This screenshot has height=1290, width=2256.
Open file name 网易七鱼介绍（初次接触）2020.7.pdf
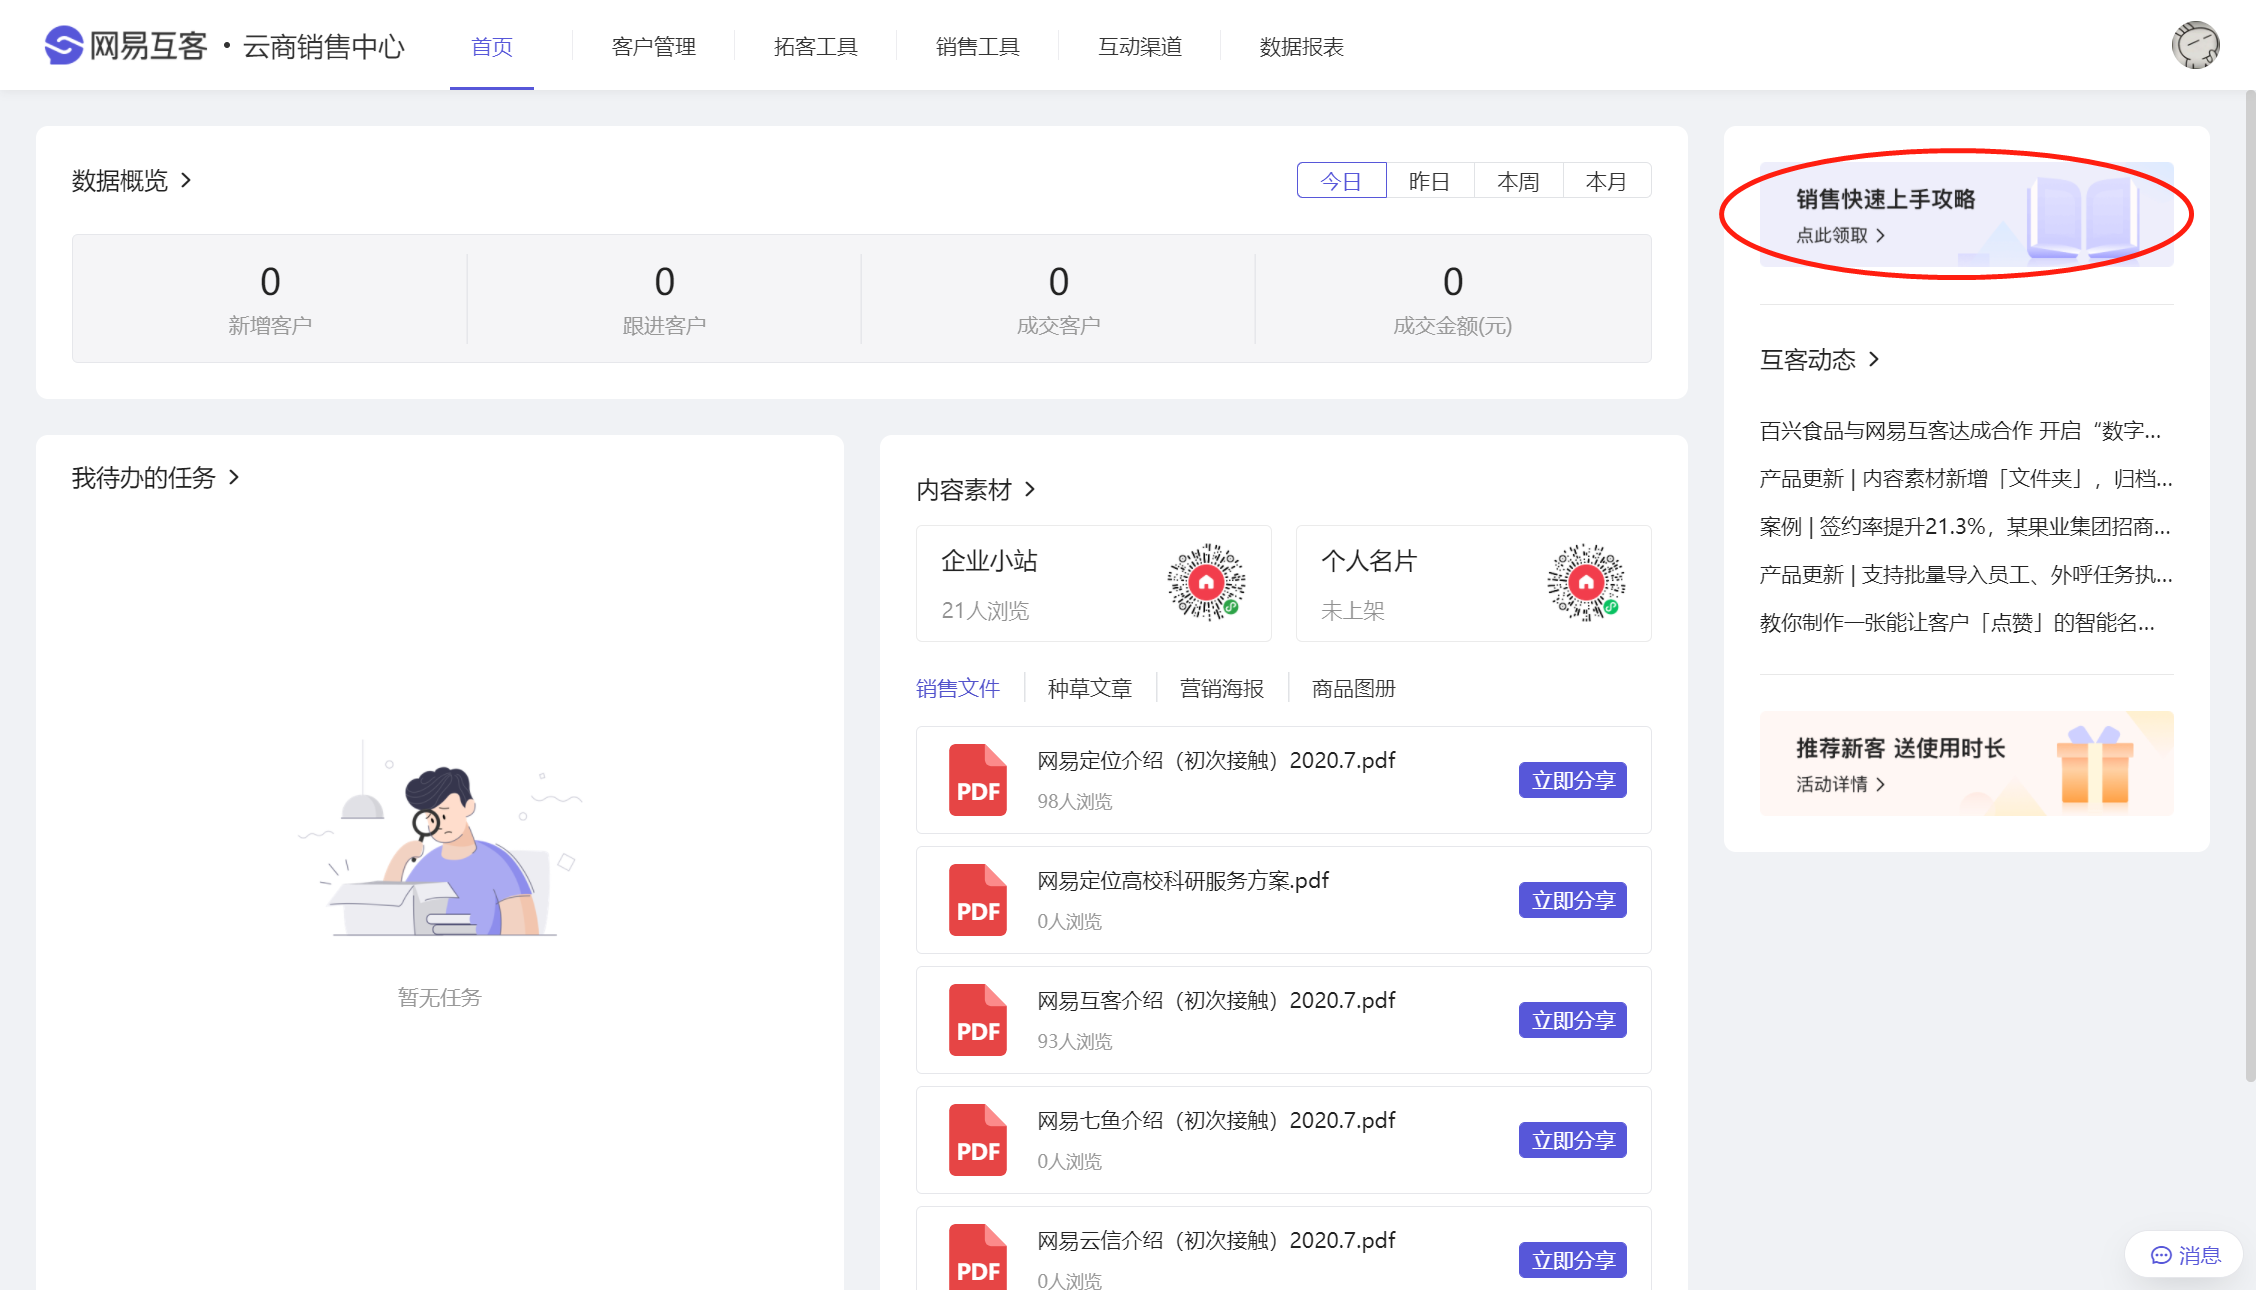coord(1216,1120)
